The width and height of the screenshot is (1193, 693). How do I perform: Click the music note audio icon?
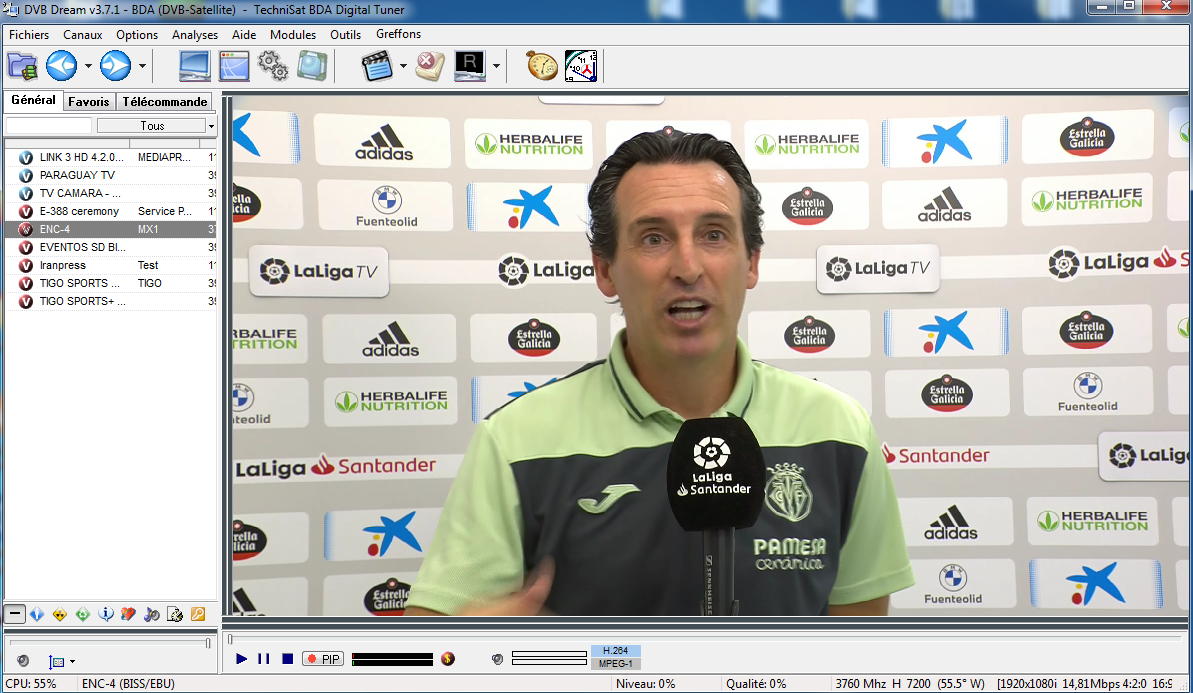[152, 614]
